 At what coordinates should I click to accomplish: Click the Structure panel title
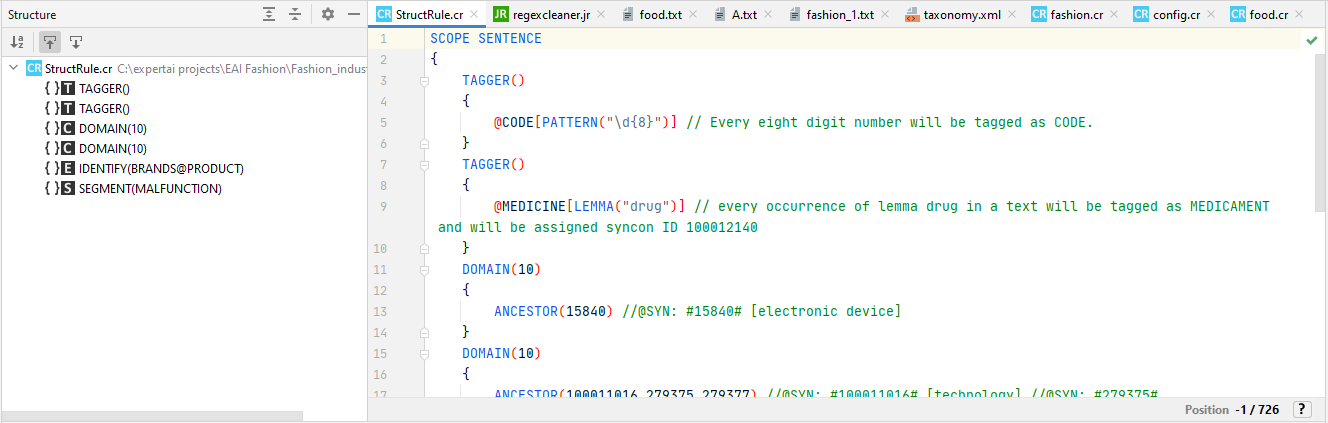point(32,14)
